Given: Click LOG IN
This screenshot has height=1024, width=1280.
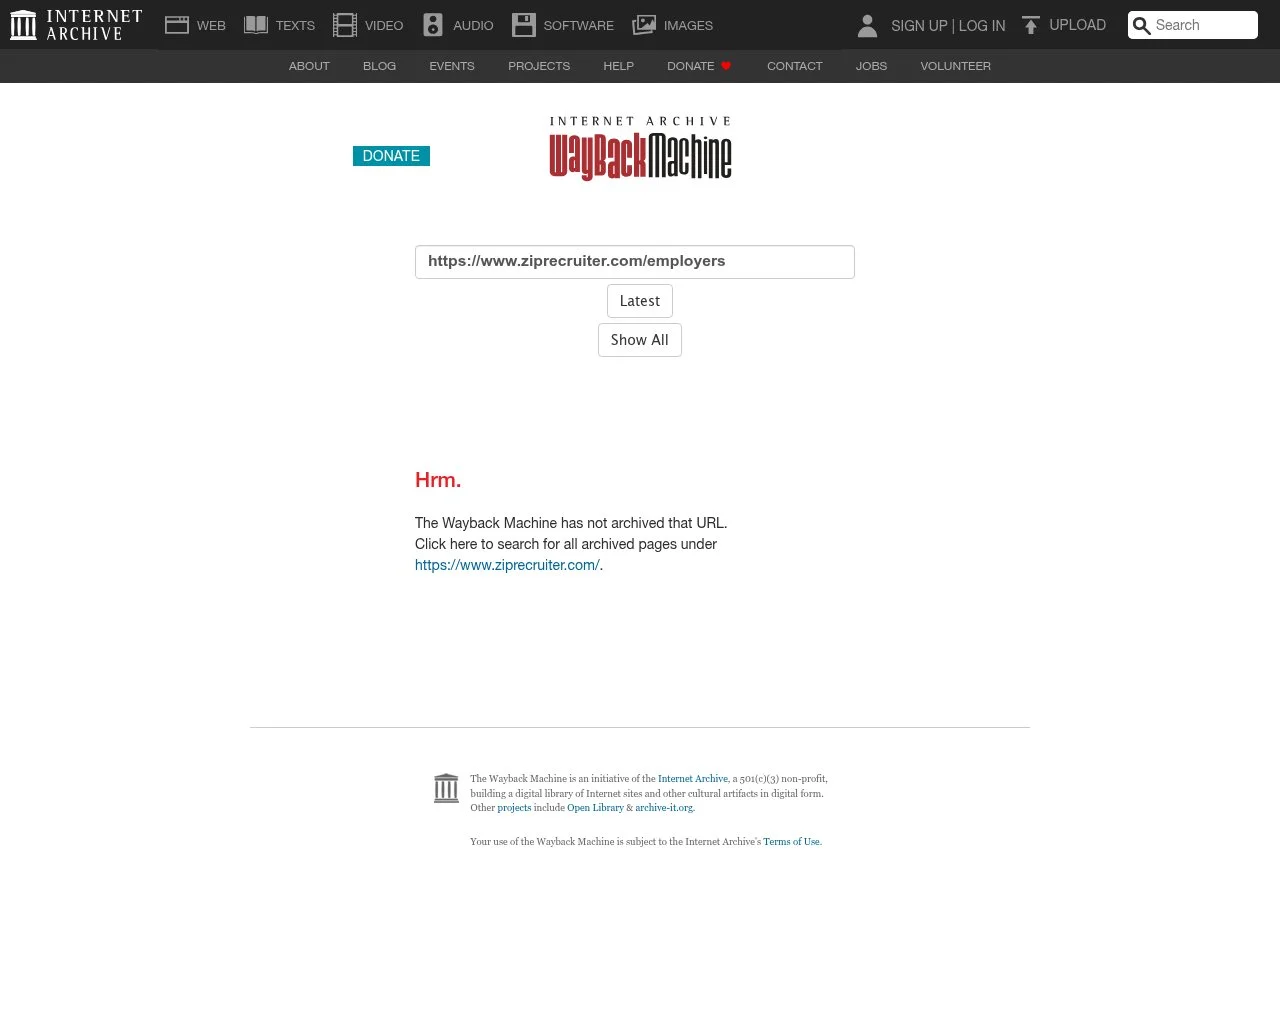Looking at the screenshot, I should coord(982,26).
